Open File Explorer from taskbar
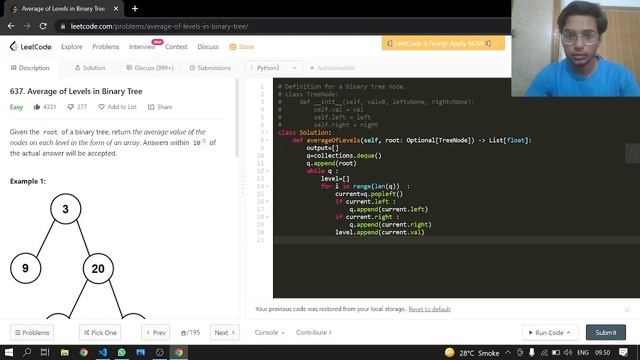 point(64,352)
